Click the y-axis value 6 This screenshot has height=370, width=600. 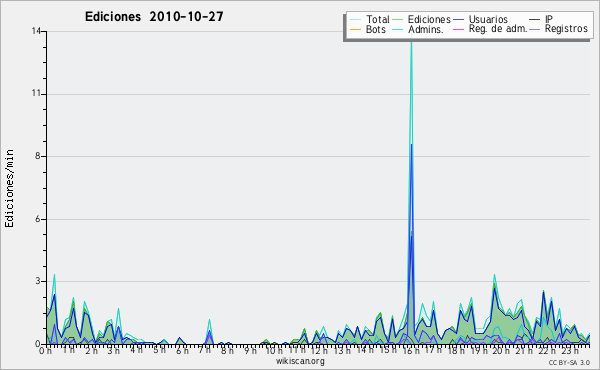(x=38, y=219)
